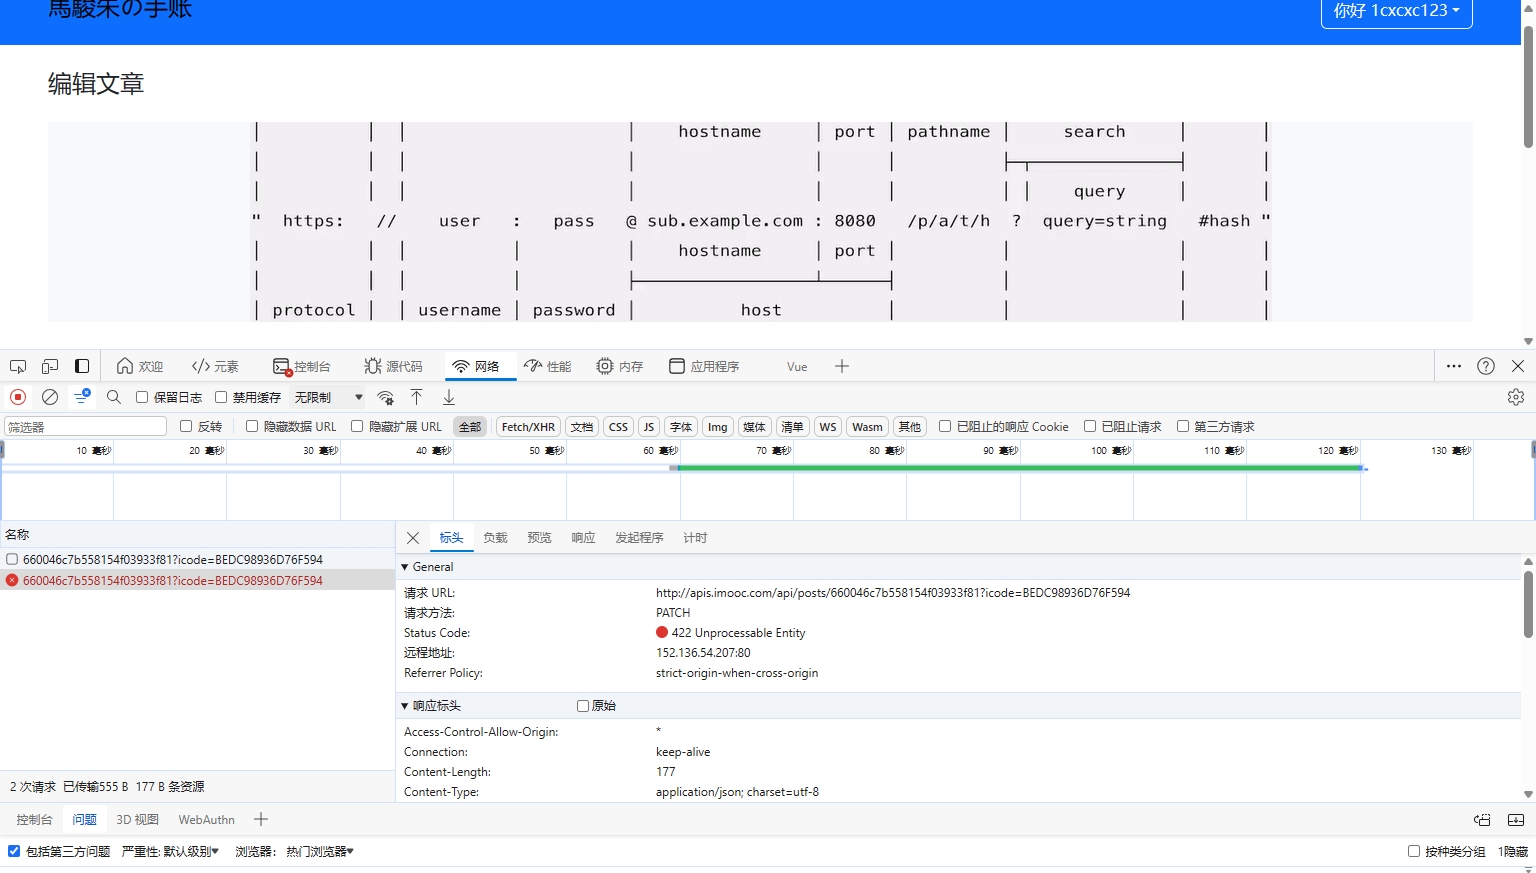This screenshot has width=1536, height=873.
Task: Switch to 响应 response tab
Action: pyautogui.click(x=583, y=538)
